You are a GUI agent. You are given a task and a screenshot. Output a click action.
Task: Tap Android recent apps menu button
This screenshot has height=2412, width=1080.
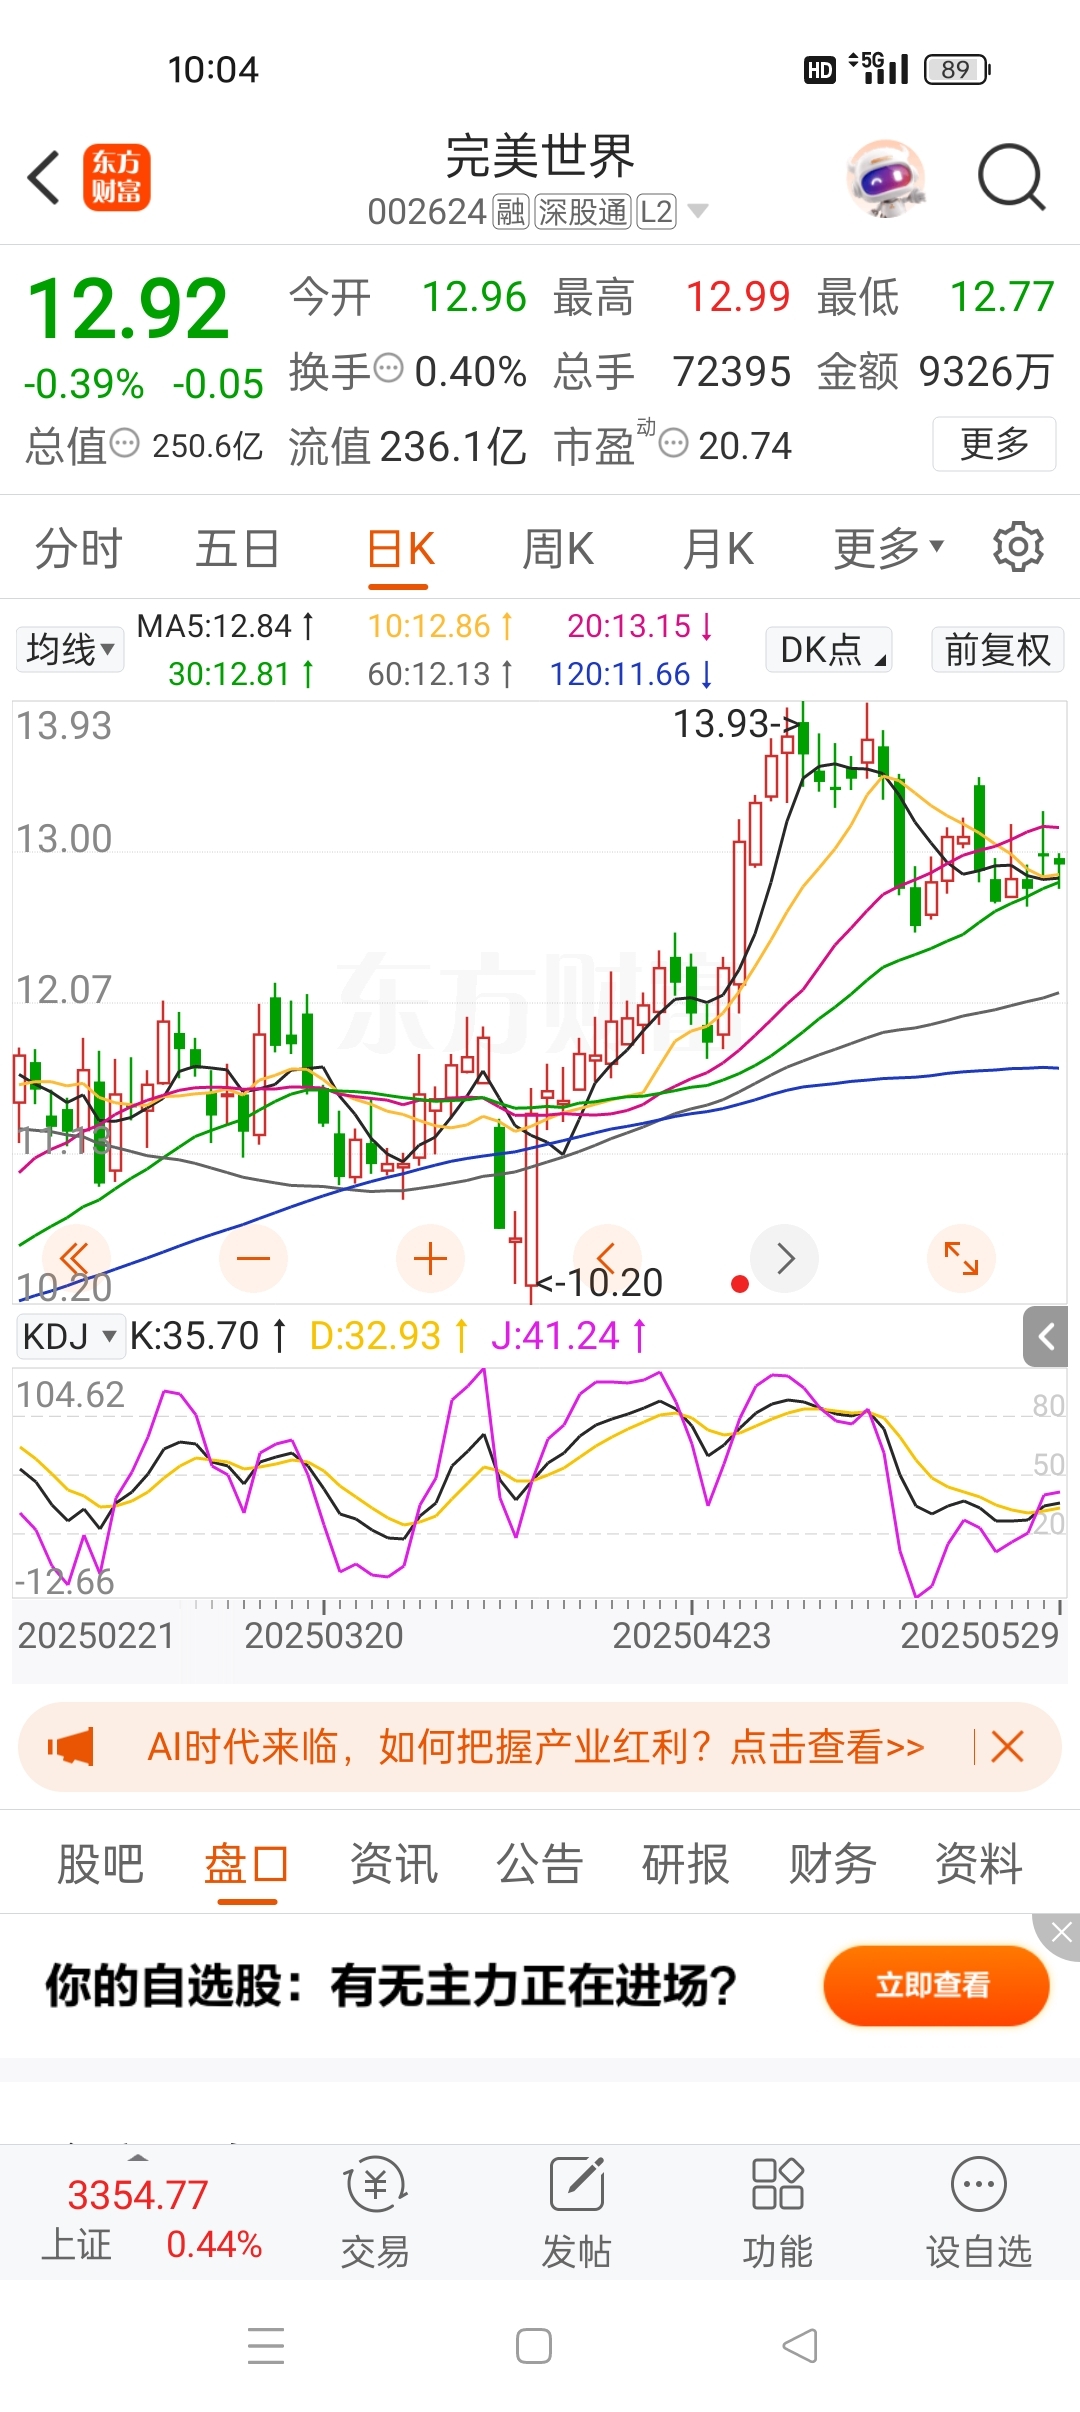(x=266, y=2345)
